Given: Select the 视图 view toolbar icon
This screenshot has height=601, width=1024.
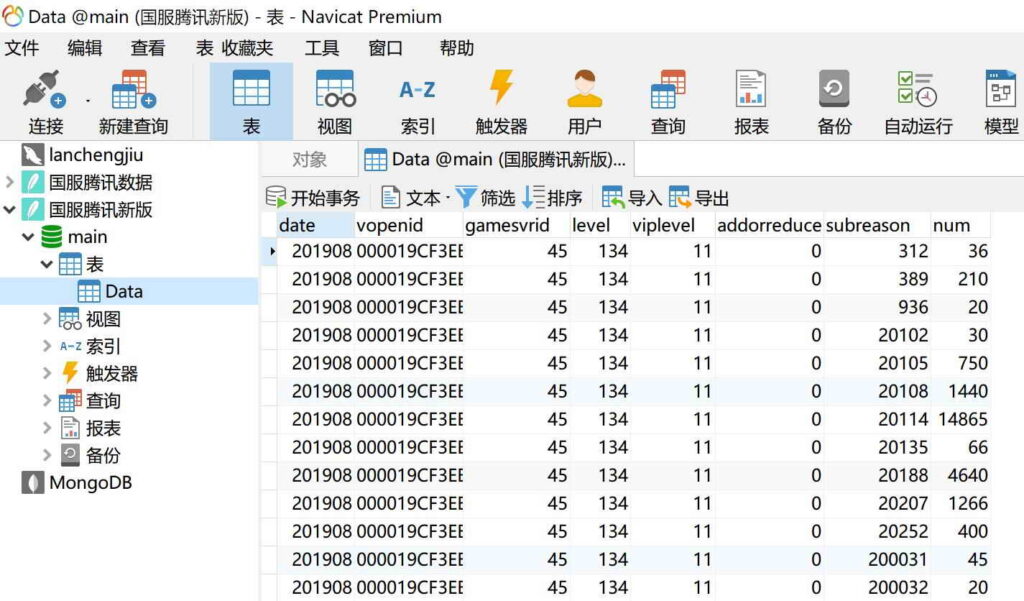Looking at the screenshot, I should (335, 101).
